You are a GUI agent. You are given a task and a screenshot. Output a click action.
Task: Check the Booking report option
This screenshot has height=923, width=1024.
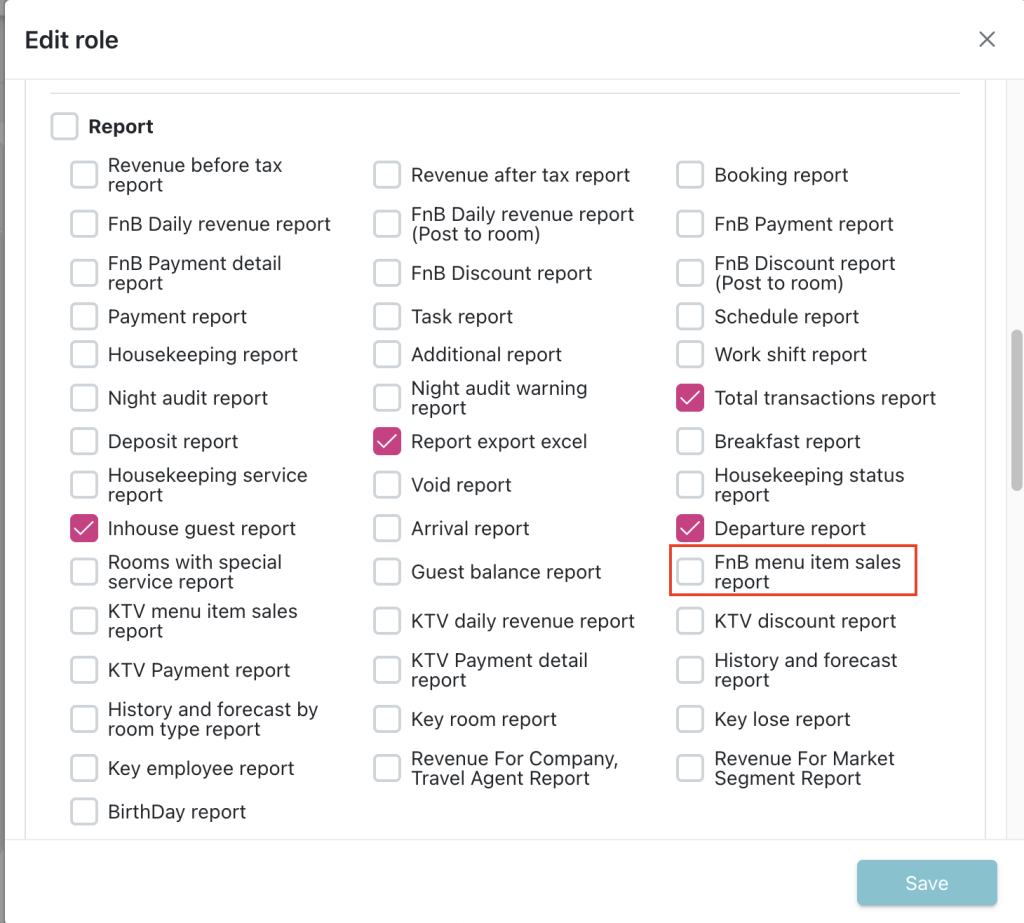click(690, 175)
